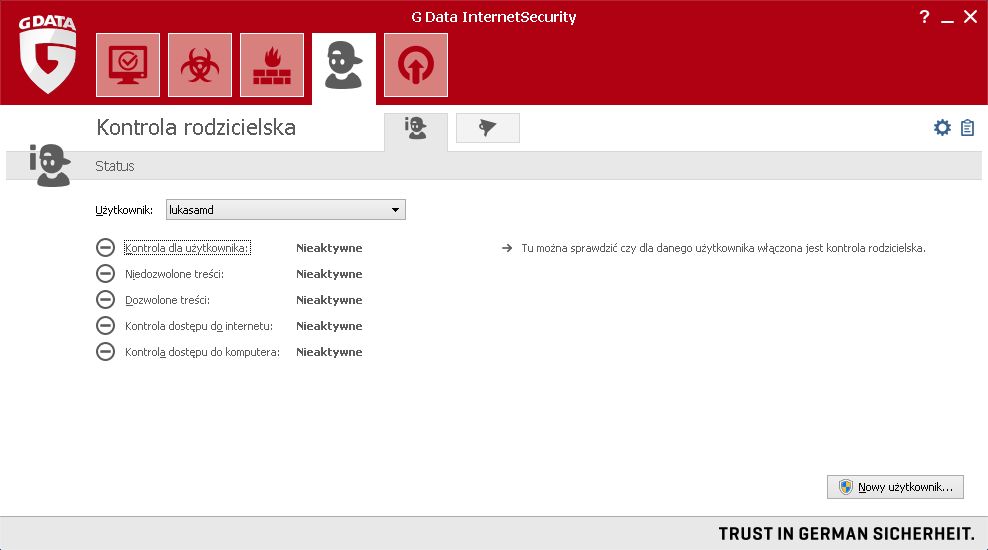Toggle status icon for Kontrola dostępu do komputera

105,351
